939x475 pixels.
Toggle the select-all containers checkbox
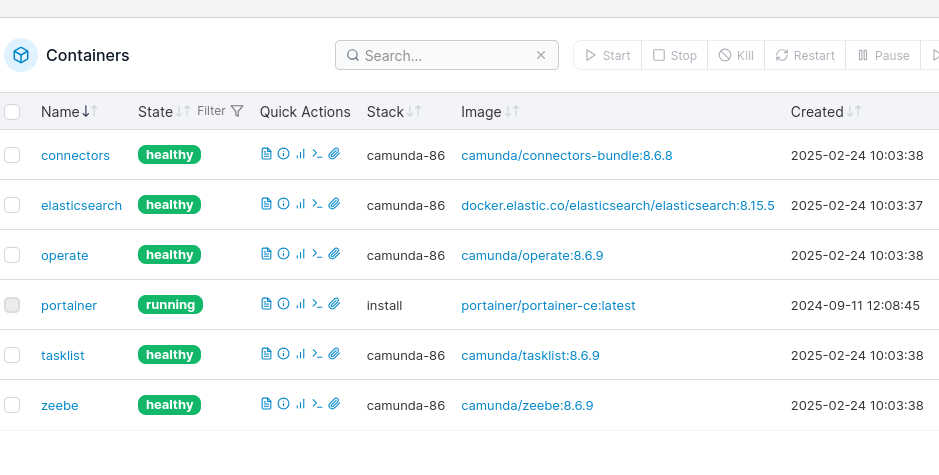(x=12, y=112)
